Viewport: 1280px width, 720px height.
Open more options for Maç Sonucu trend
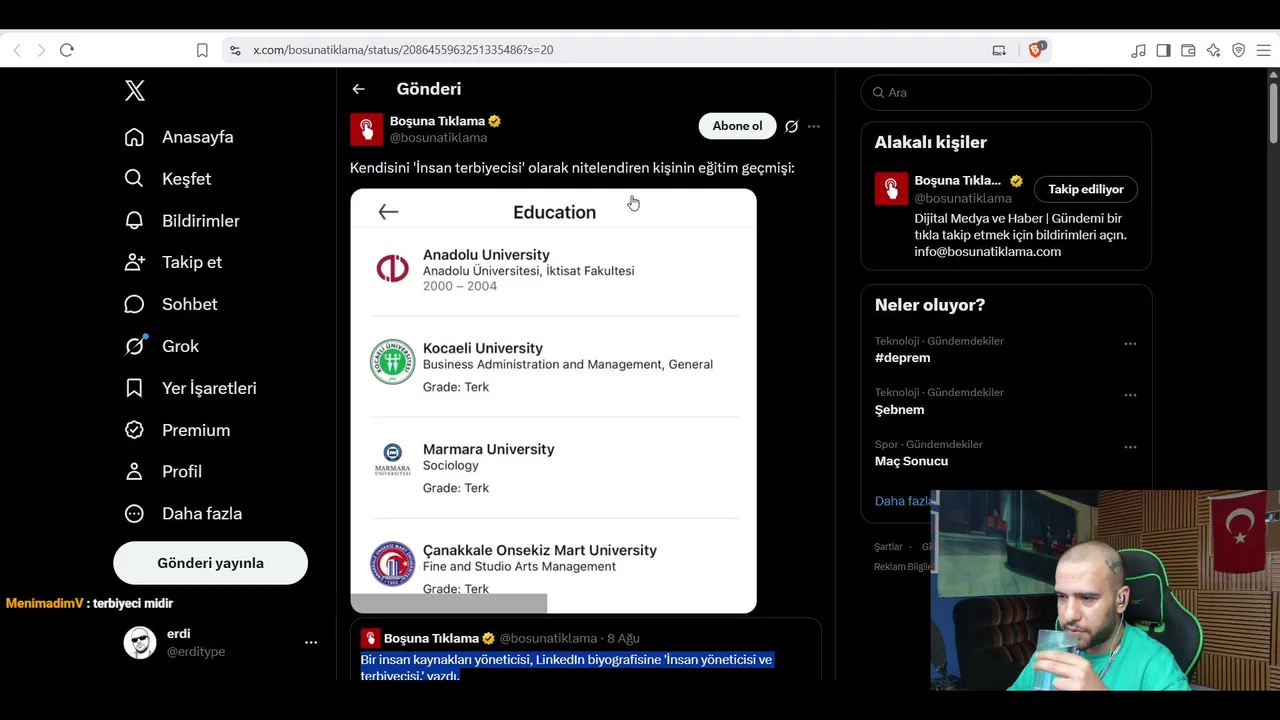(x=1130, y=447)
